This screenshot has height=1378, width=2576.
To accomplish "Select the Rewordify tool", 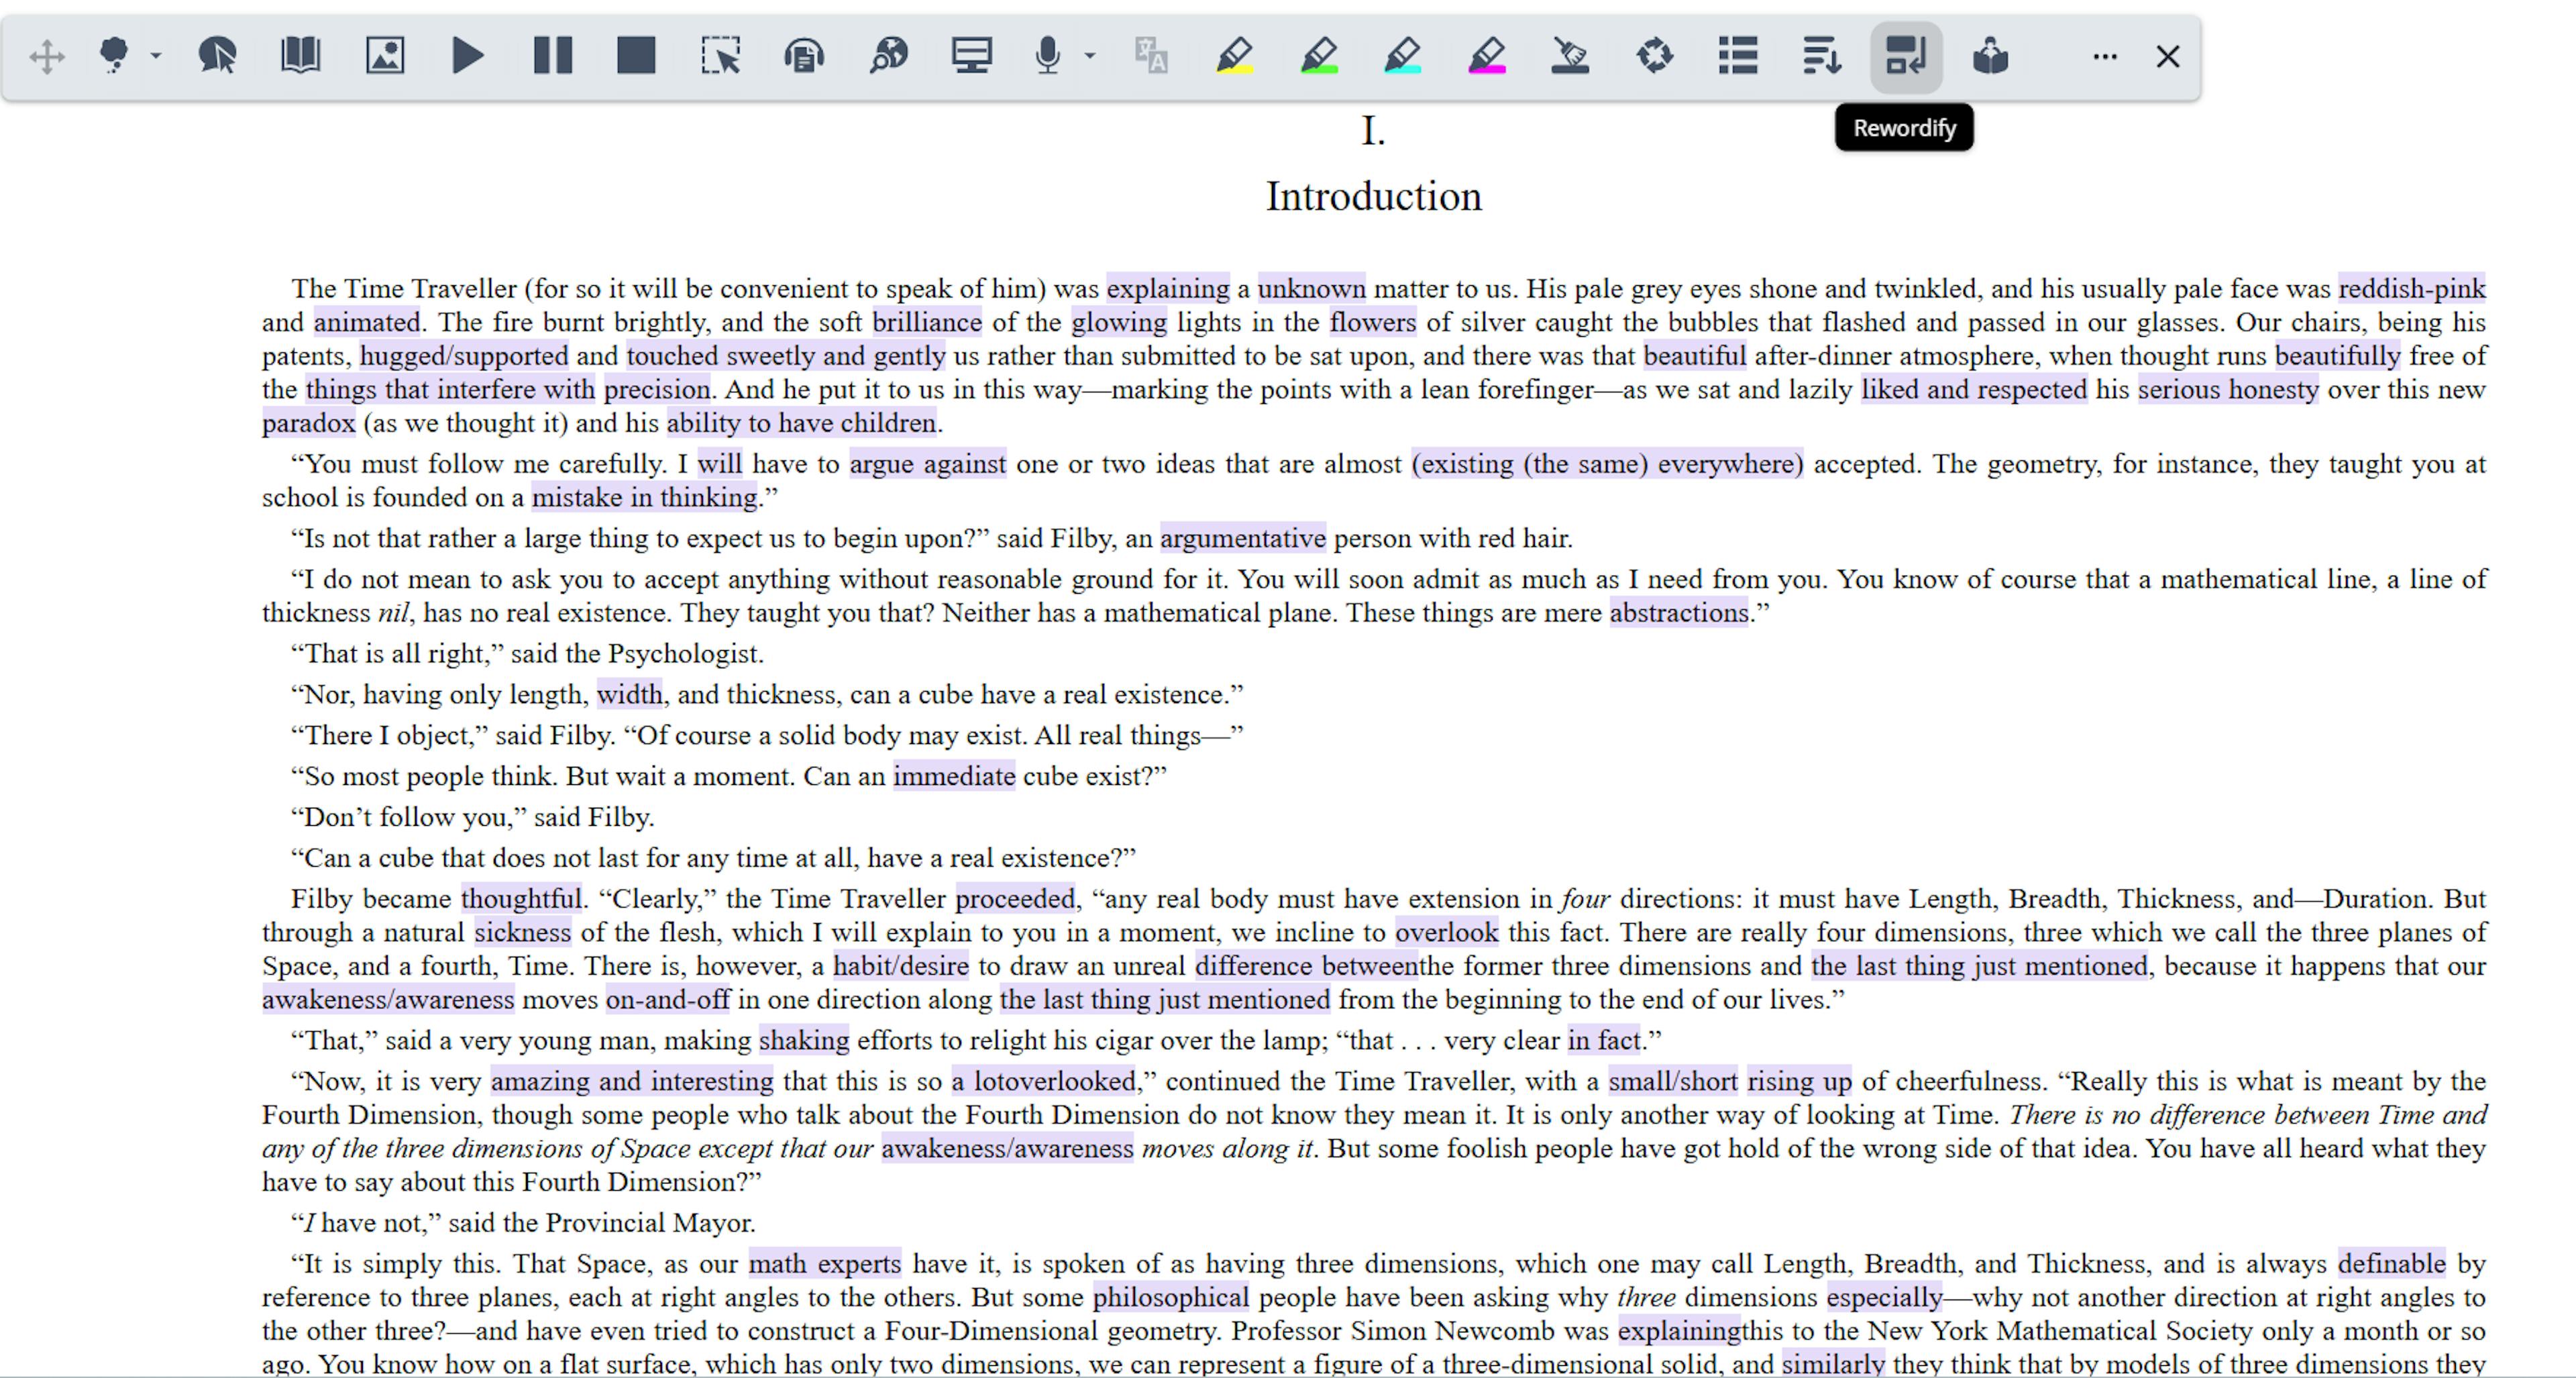I will [1906, 56].
